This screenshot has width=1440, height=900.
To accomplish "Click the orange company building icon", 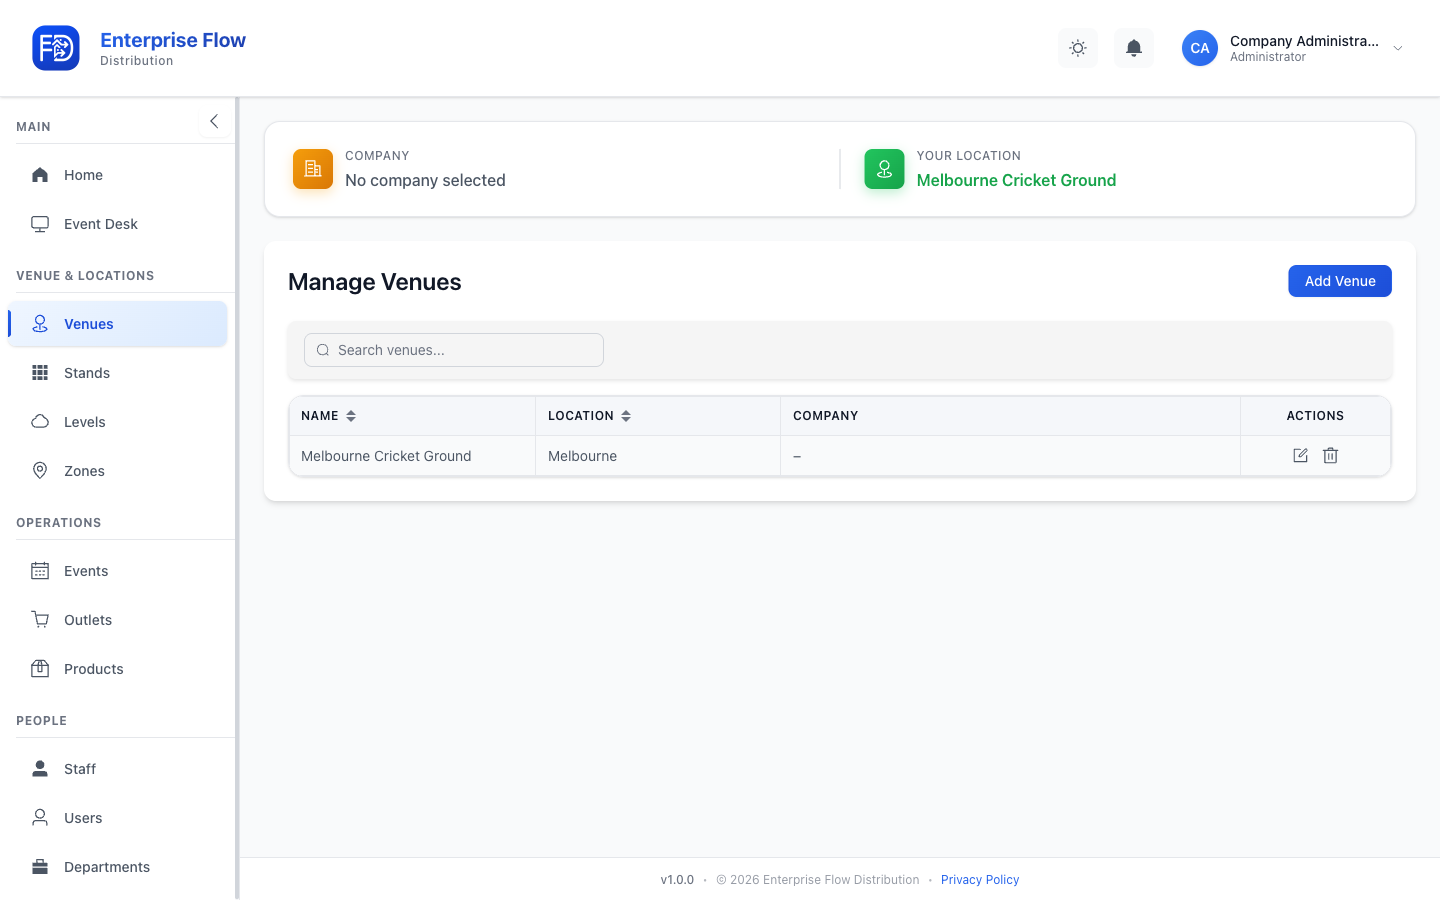I will click(x=313, y=169).
